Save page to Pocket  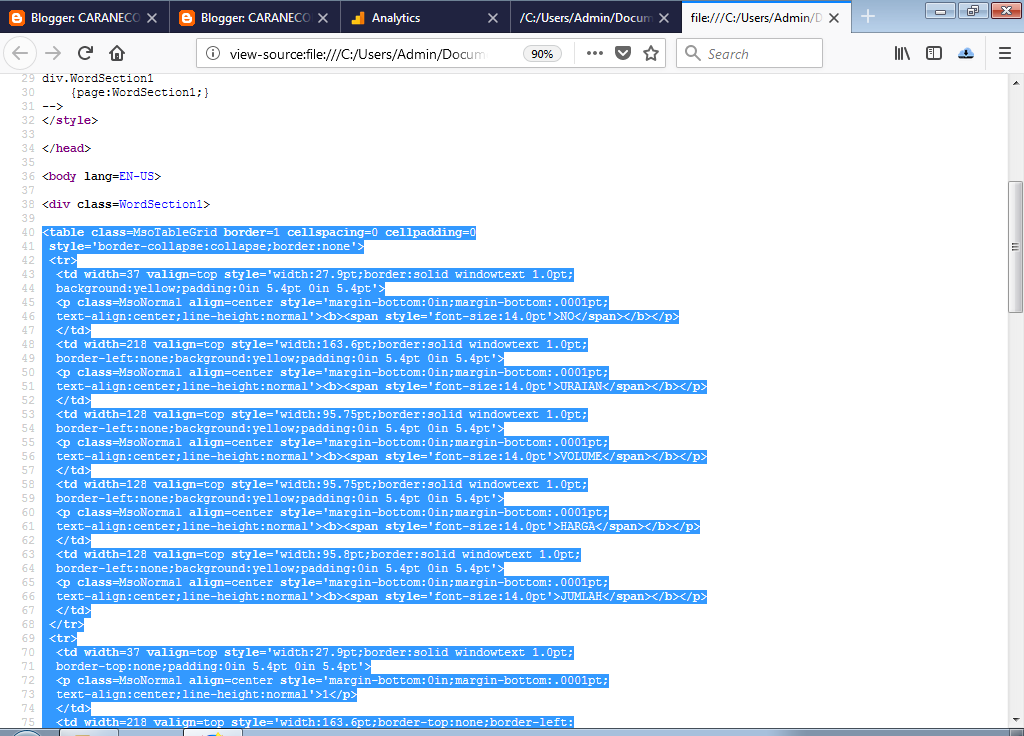coord(623,54)
